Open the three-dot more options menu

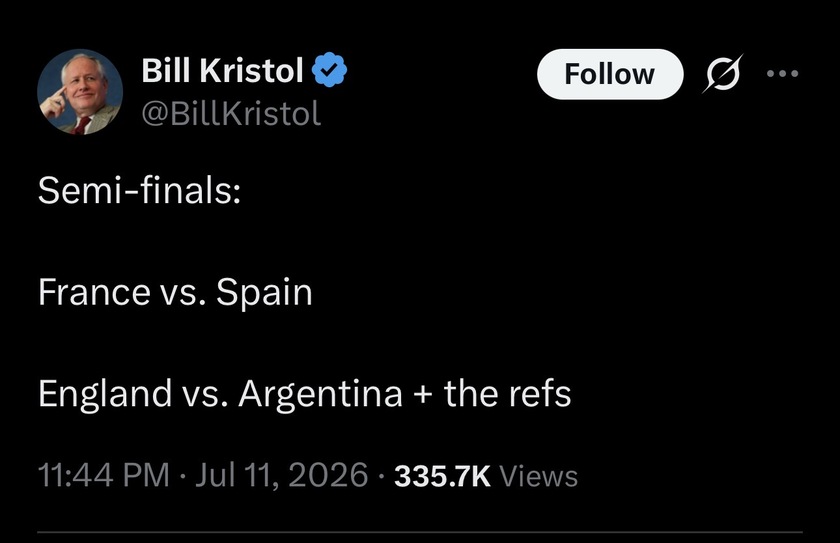coord(783,73)
